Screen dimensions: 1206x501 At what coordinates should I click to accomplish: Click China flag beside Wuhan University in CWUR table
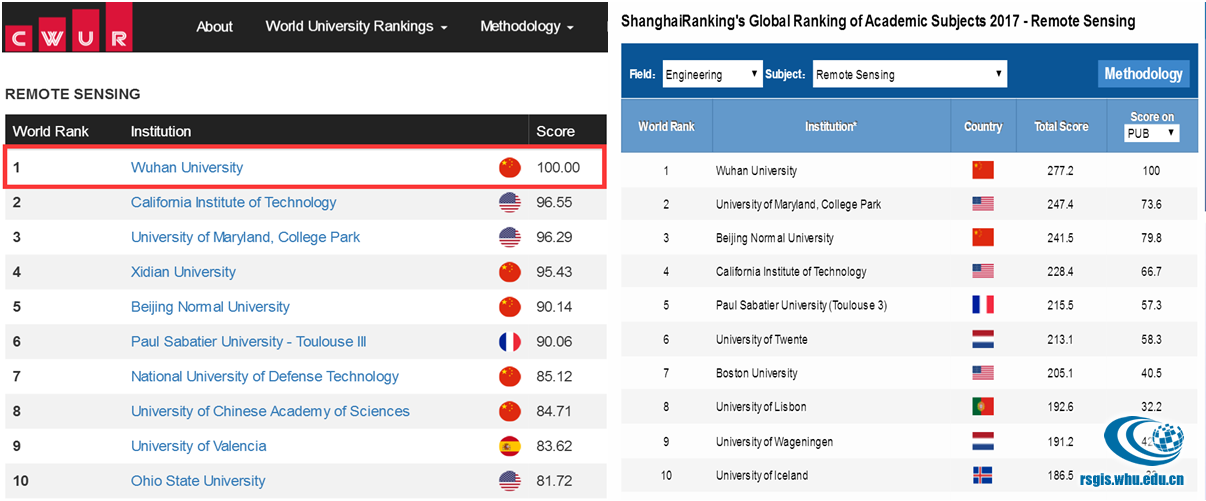coord(510,168)
